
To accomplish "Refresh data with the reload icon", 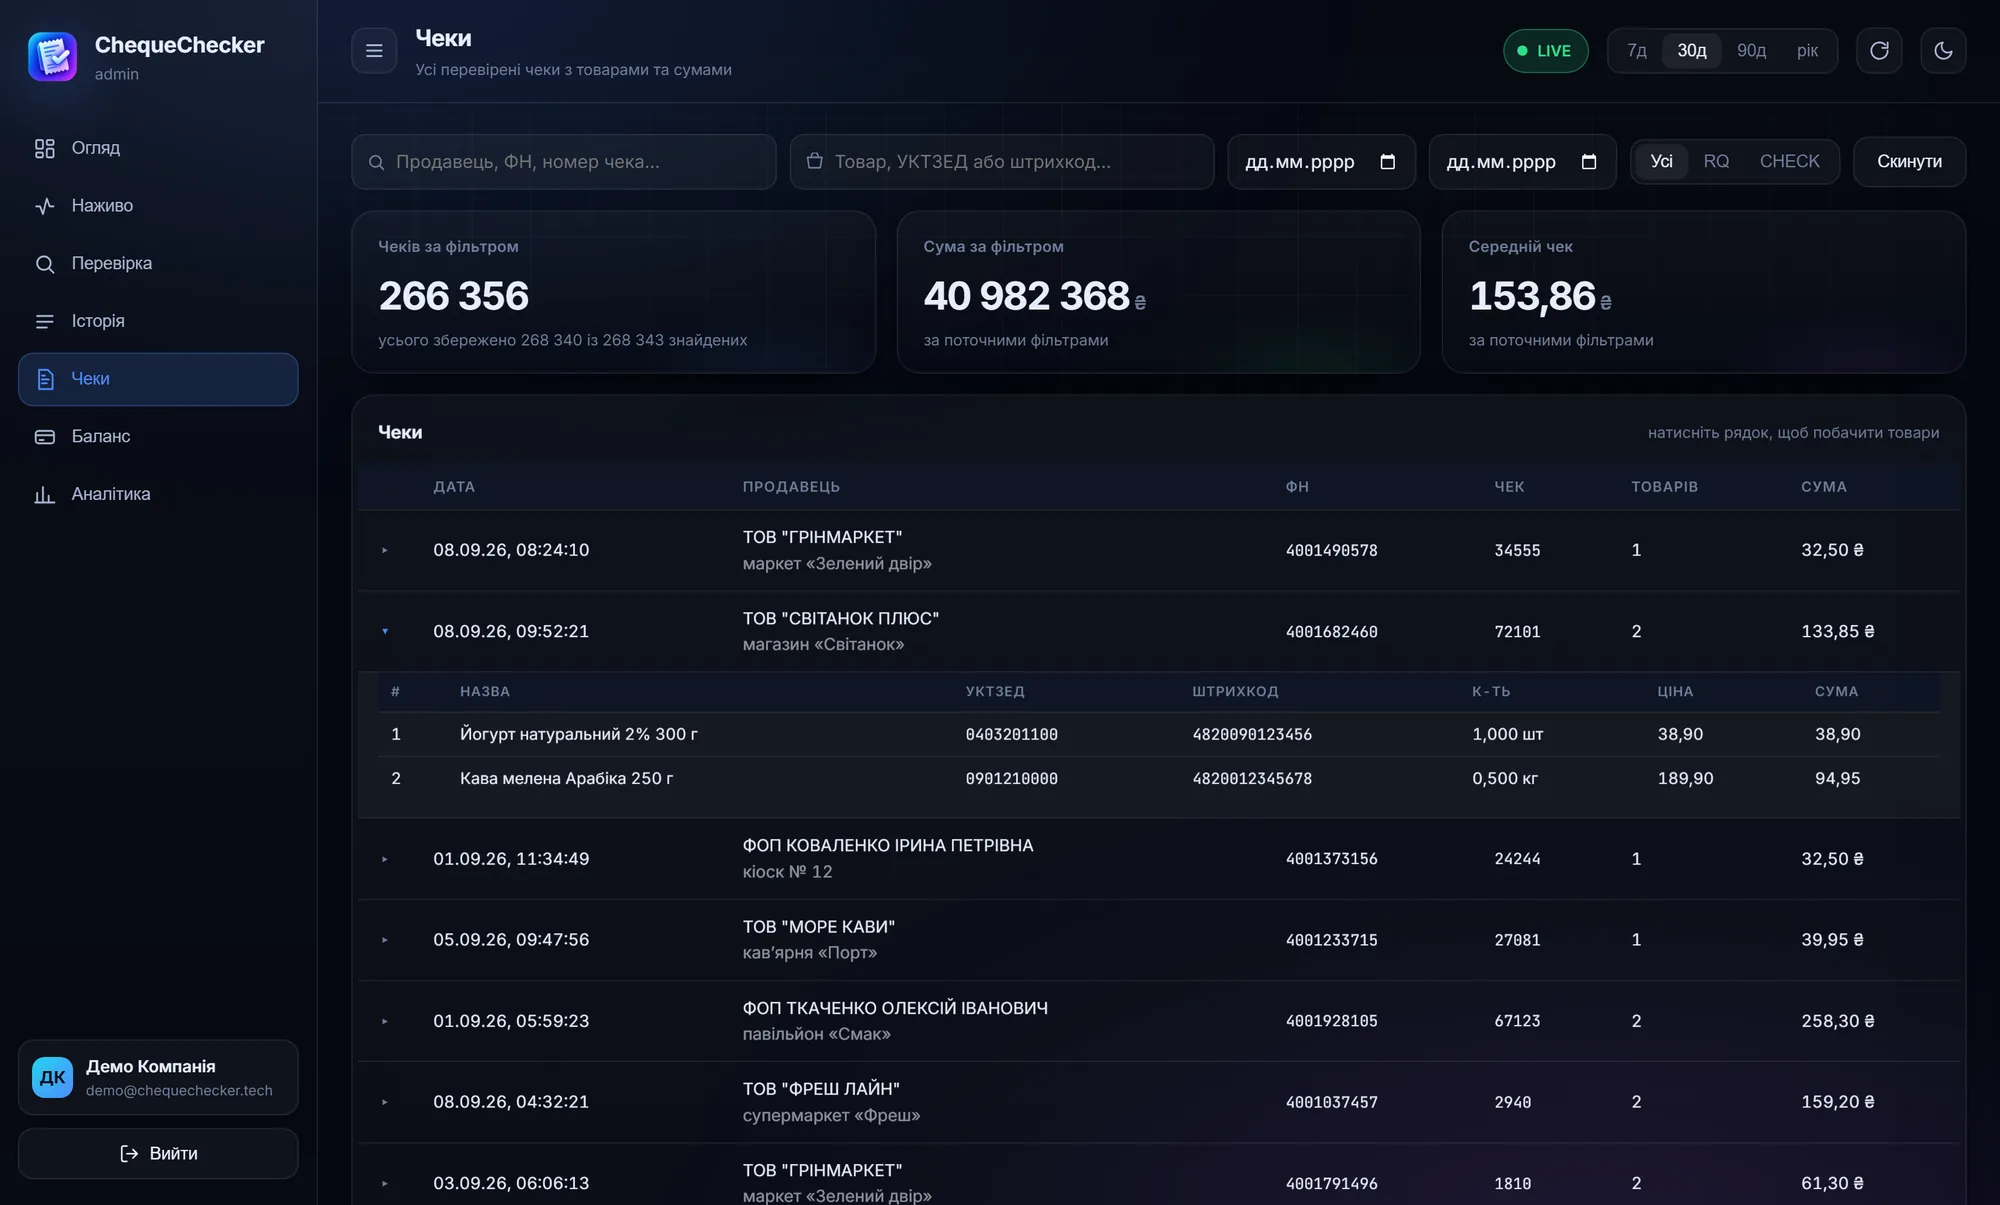I will [1879, 51].
